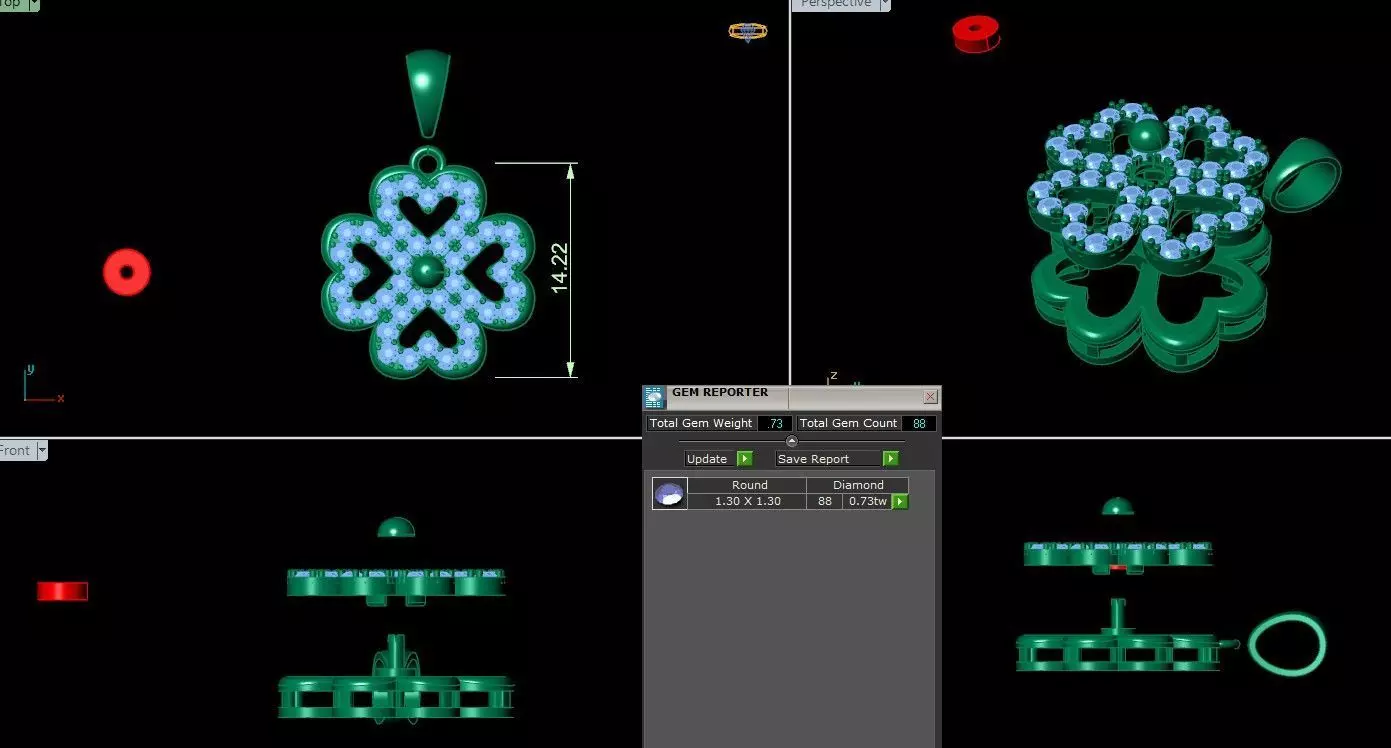Image resolution: width=1391 pixels, height=748 pixels.
Task: Click the Total Gem Count value field
Action: pyautogui.click(x=919, y=423)
